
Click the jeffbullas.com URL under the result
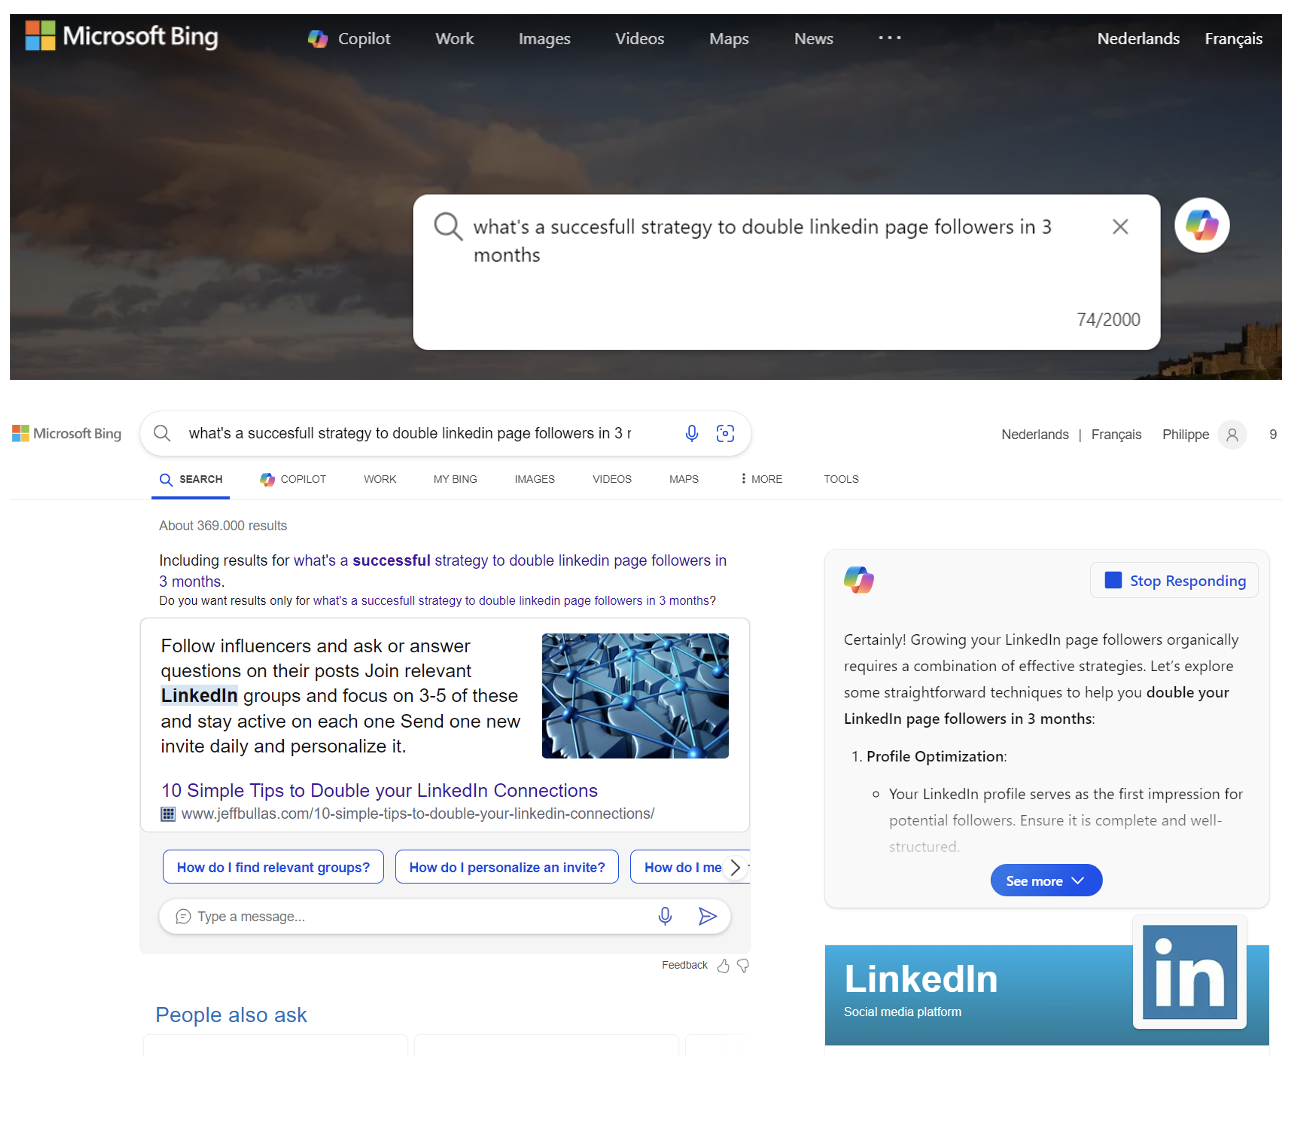click(x=418, y=814)
